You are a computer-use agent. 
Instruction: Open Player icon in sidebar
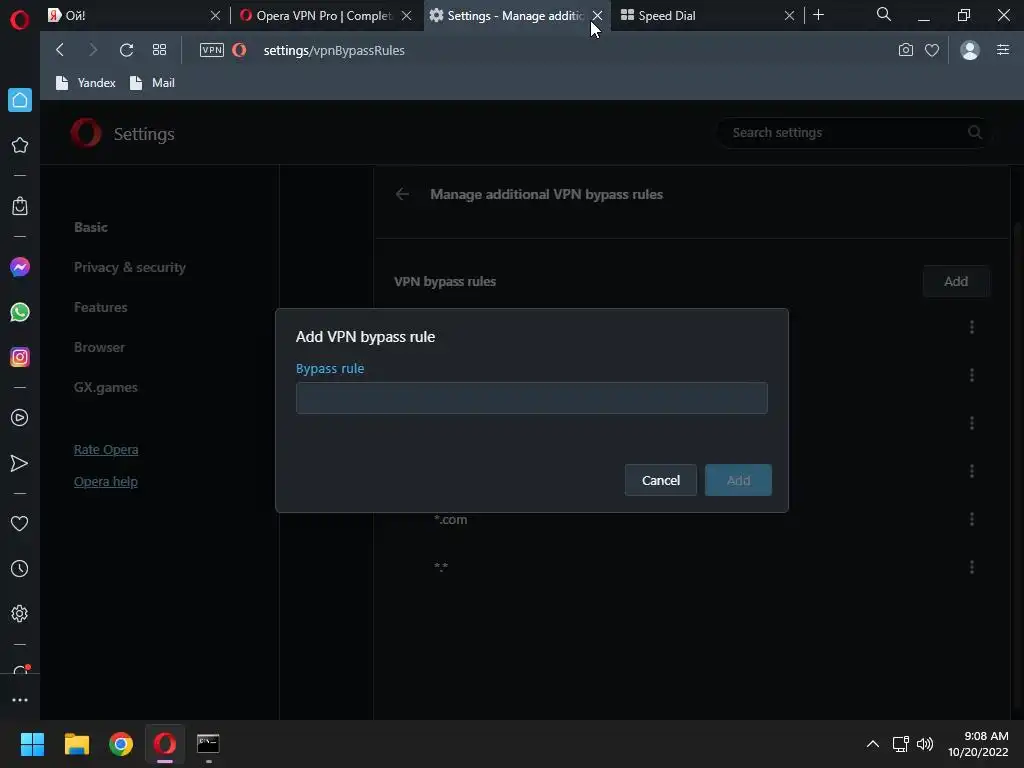click(x=20, y=418)
